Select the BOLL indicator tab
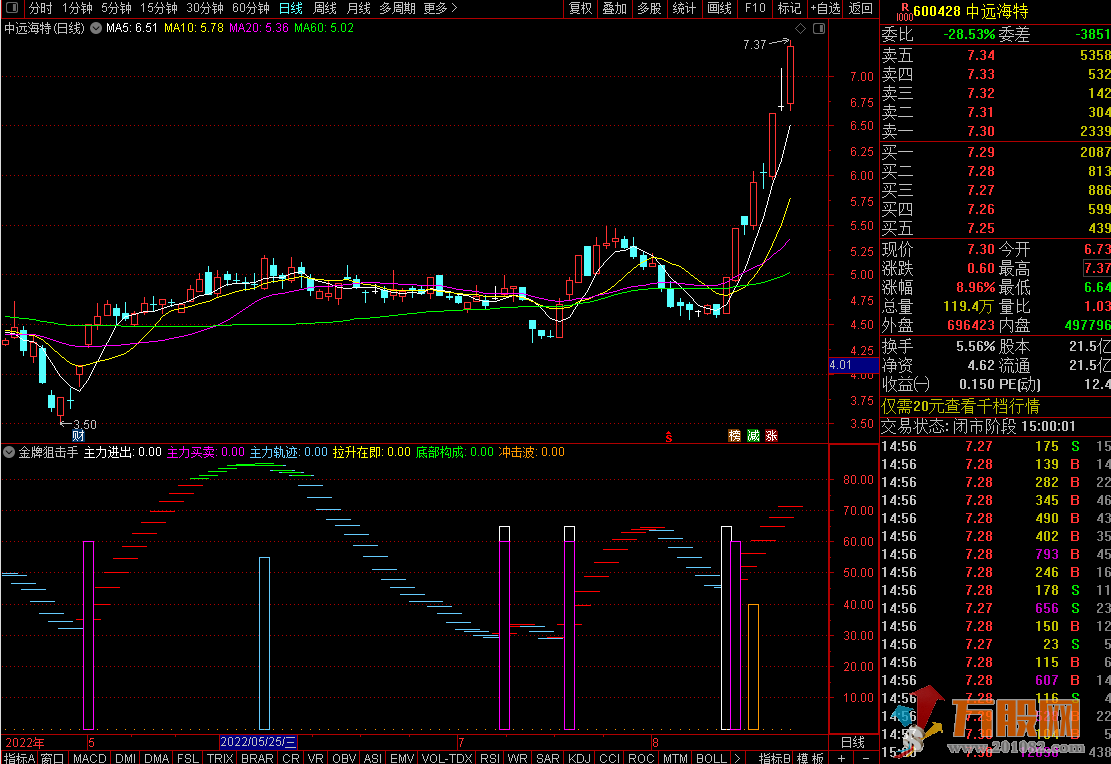Image resolution: width=1111 pixels, height=764 pixels. 711,758
